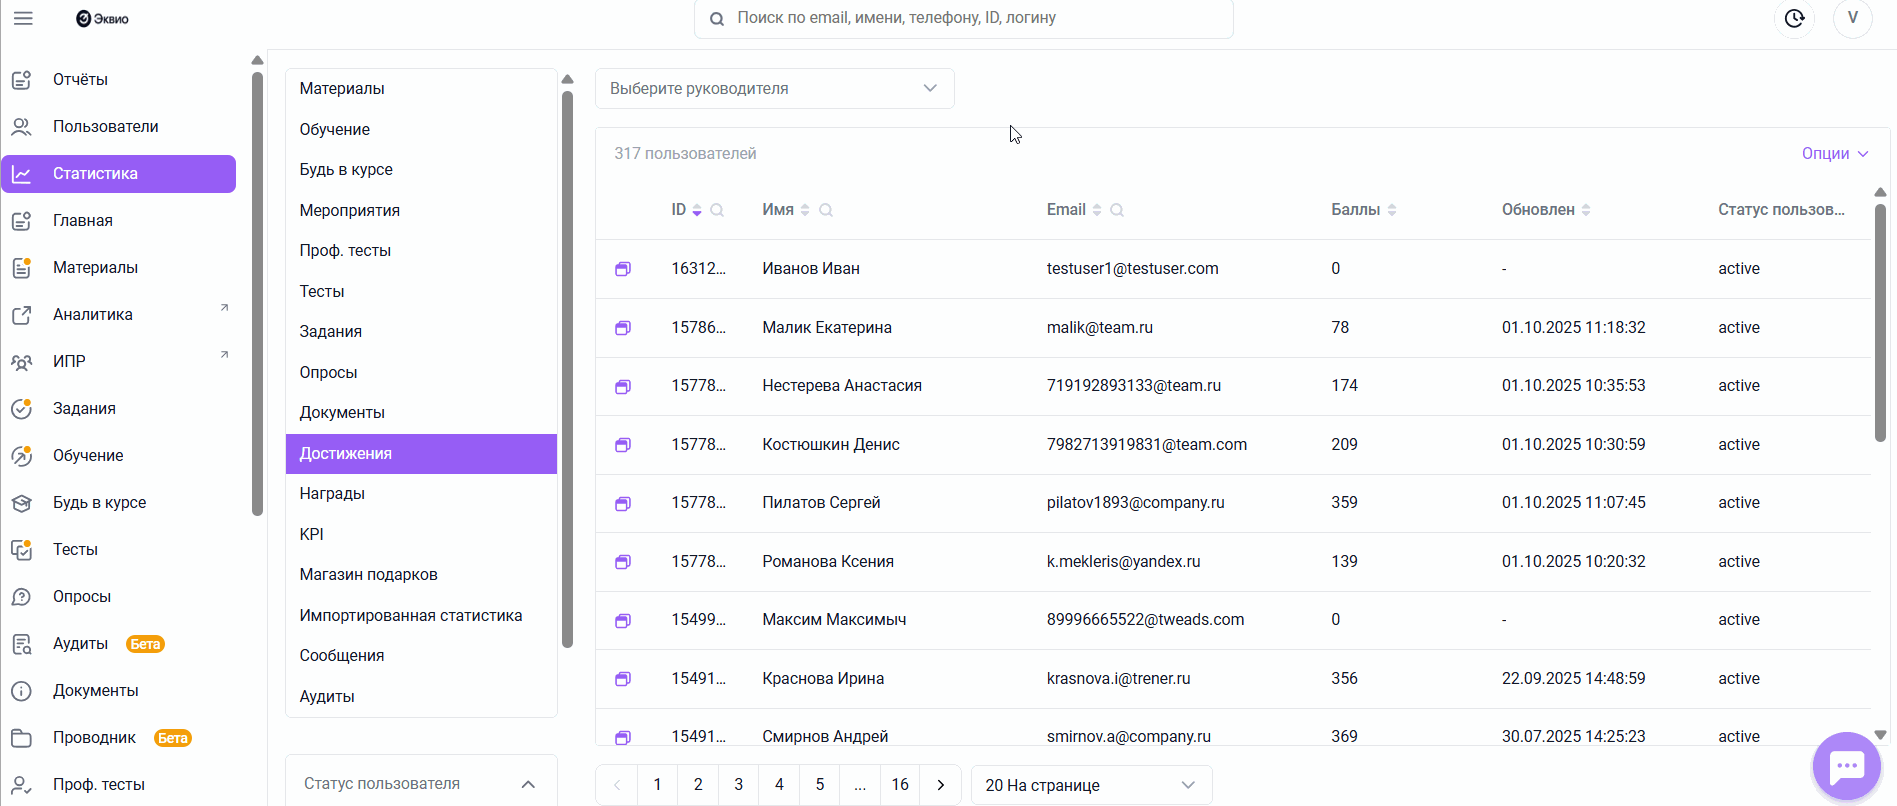Viewport: 1897px width, 806px height.
Task: Click next page arrow in pagination
Action: [941, 785]
